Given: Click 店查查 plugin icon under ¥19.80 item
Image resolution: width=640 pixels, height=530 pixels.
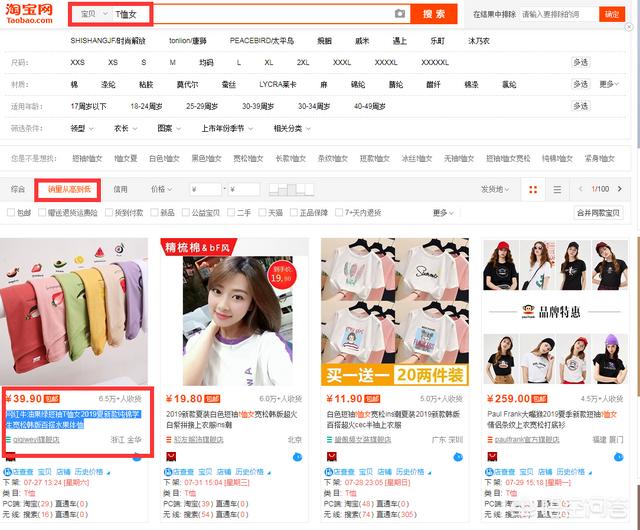Looking at the screenshot, I should pyautogui.click(x=167, y=472).
